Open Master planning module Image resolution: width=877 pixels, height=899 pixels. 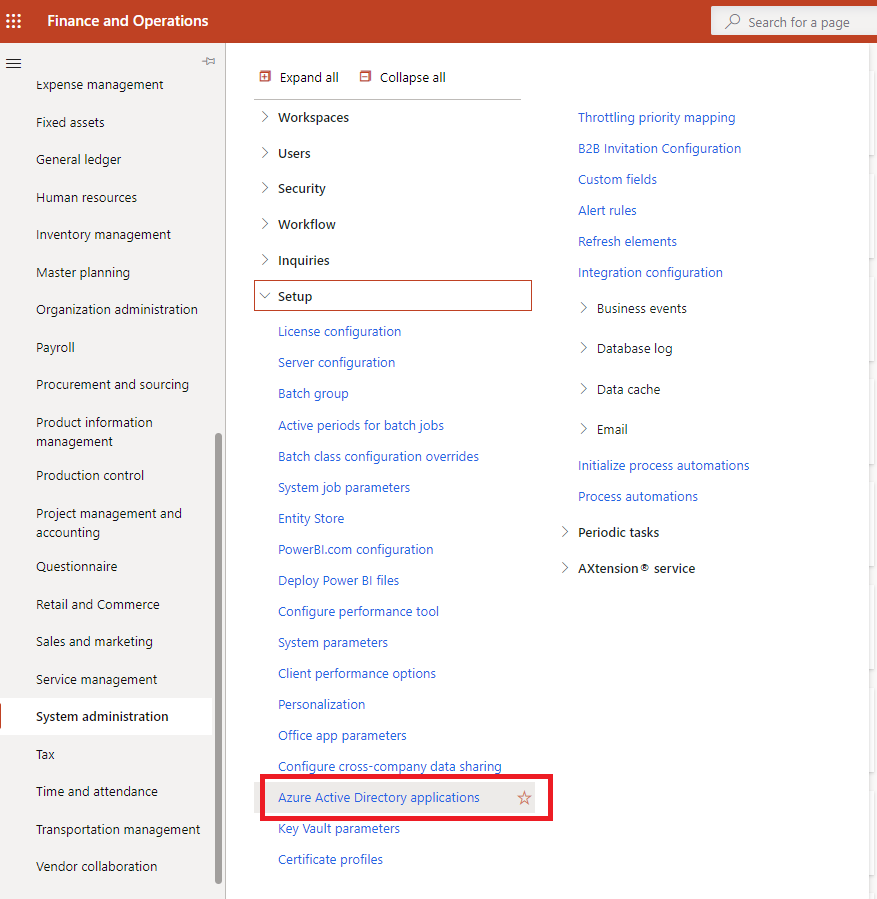(x=83, y=272)
